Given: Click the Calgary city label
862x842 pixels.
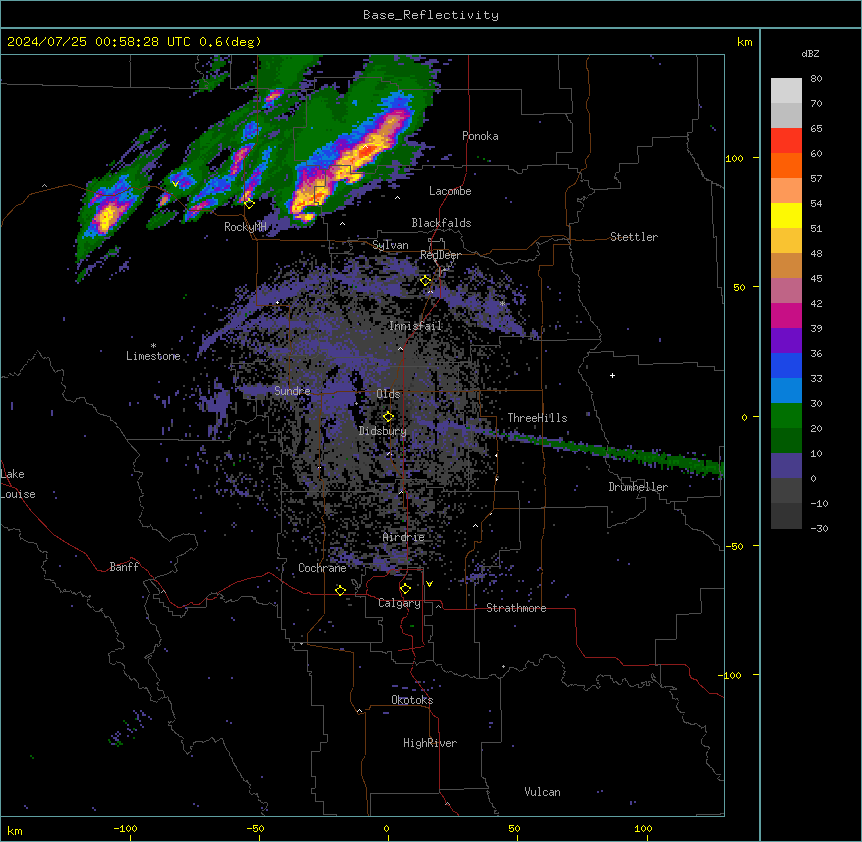Looking at the screenshot, I should coord(399,603).
